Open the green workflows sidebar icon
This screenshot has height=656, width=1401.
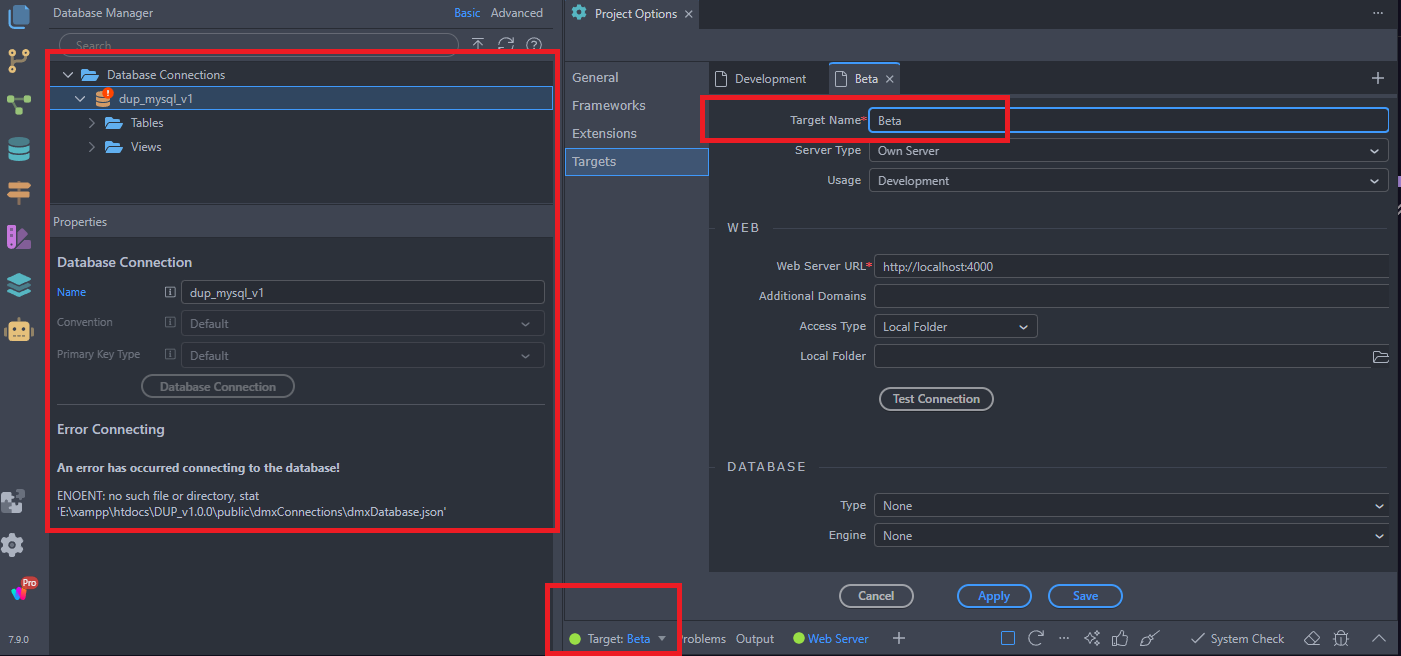click(19, 105)
